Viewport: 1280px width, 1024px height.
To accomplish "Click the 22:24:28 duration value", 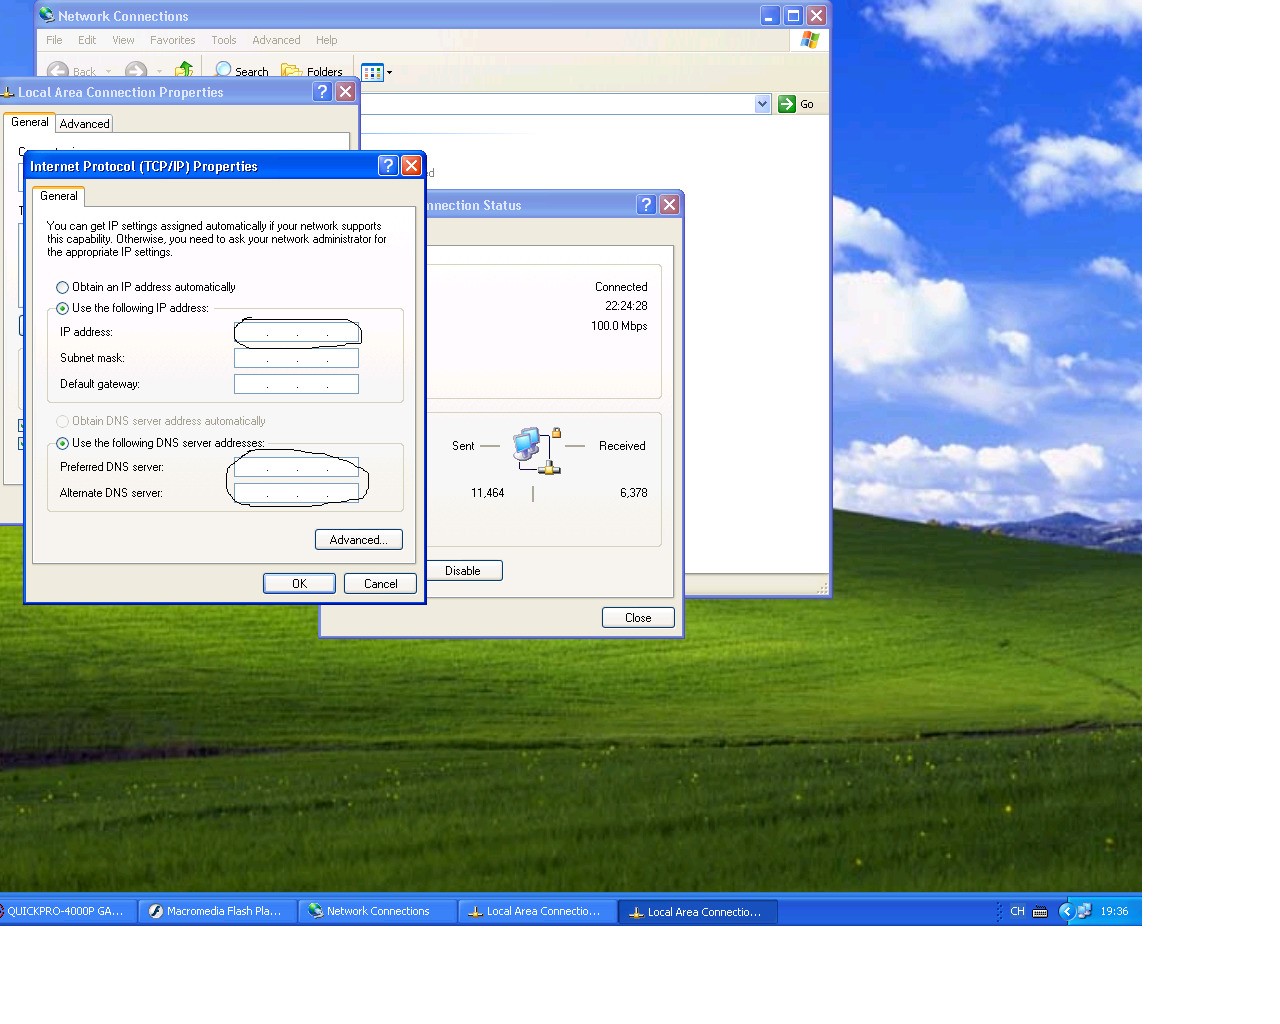I will (x=626, y=306).
